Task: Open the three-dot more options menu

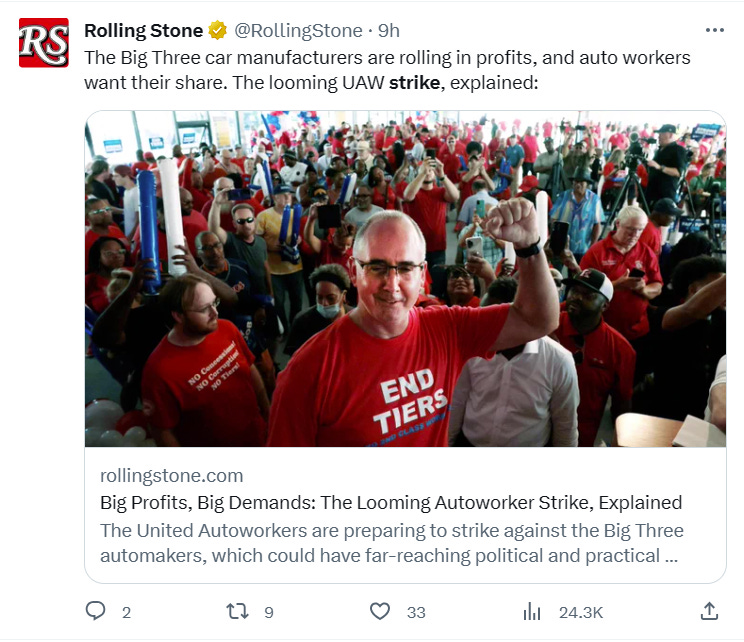Action: pos(715,30)
